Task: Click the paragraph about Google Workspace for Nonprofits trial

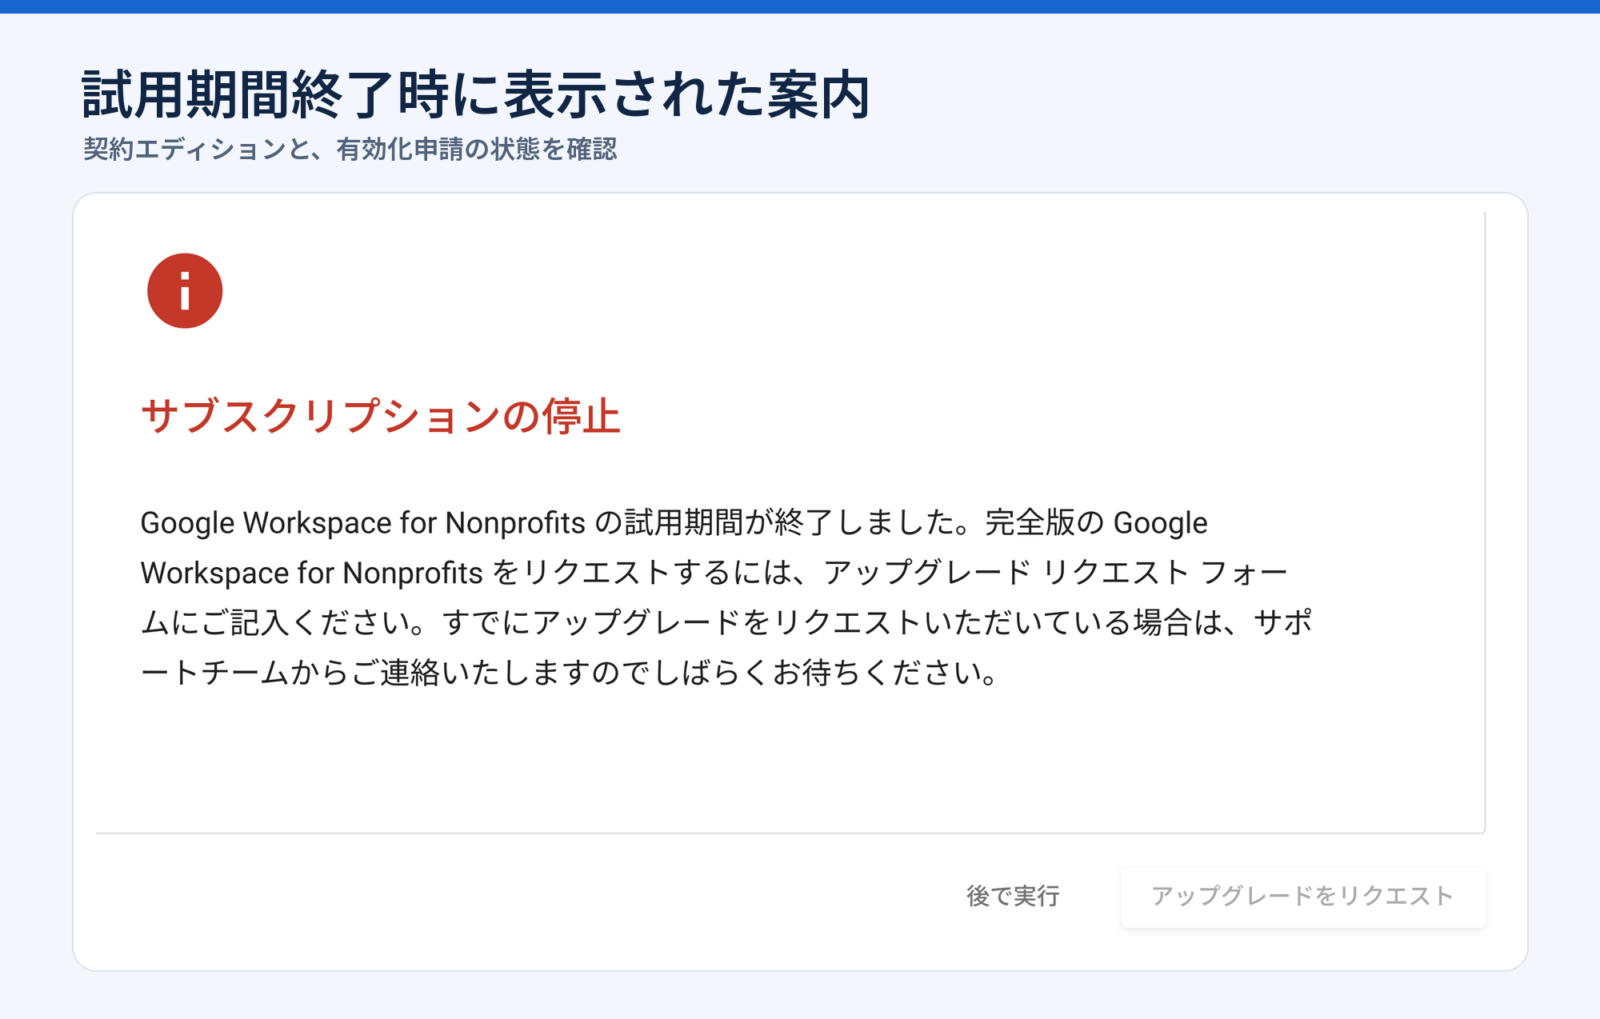Action: point(726,597)
